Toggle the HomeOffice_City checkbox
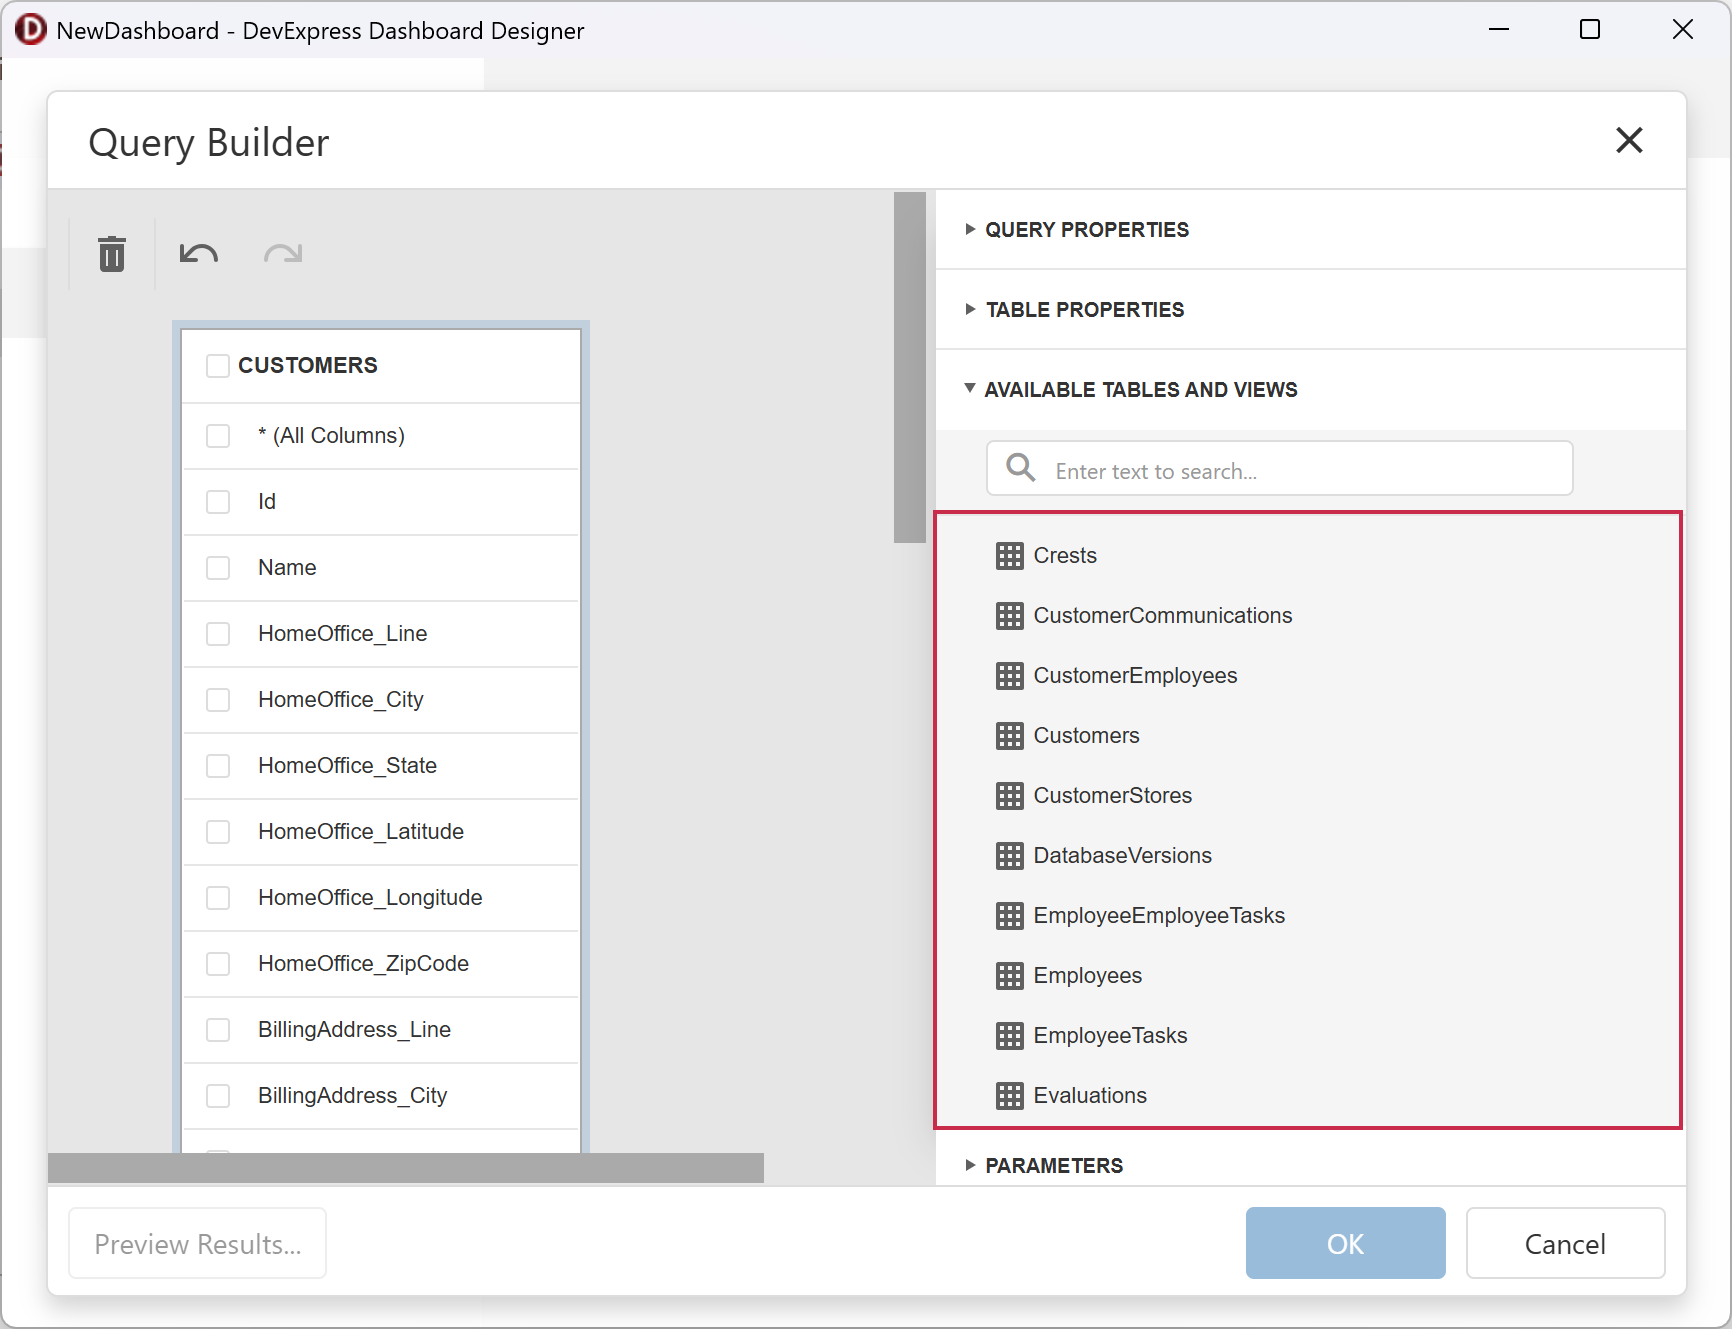Screen dimensions: 1732x1329 [218, 700]
